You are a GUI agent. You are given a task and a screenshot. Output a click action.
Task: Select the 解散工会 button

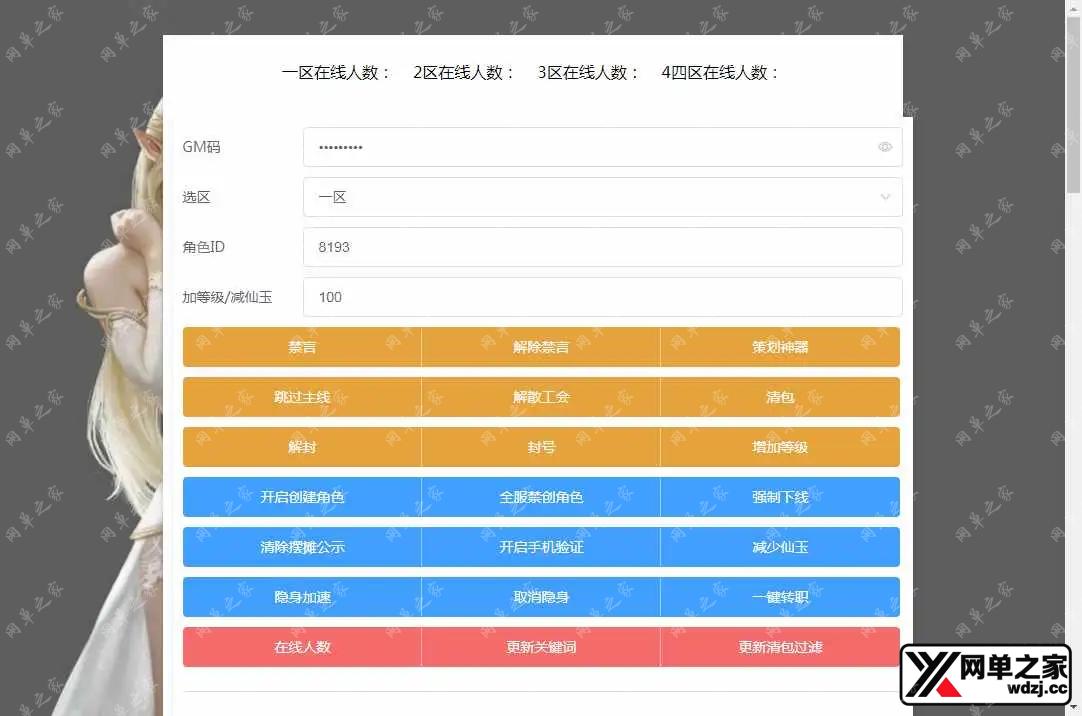[541, 397]
